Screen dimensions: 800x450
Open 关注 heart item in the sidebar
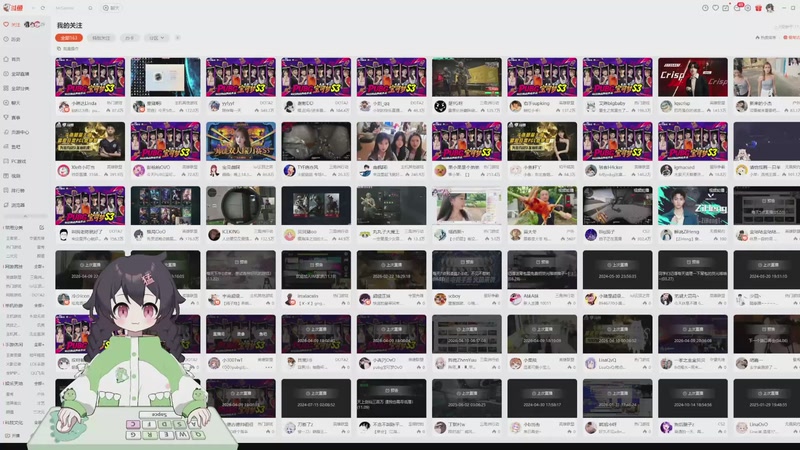click(x=12, y=24)
